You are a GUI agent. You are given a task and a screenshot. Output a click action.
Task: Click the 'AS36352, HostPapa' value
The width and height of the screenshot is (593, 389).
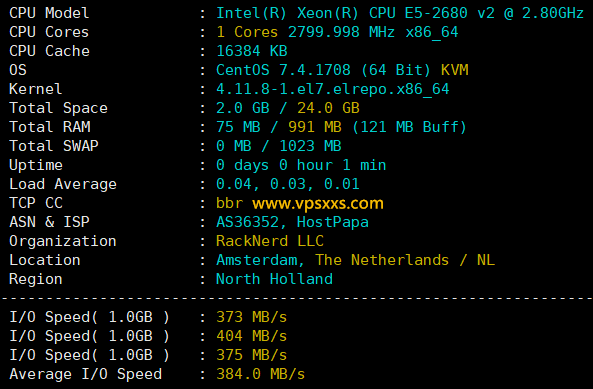pyautogui.click(x=292, y=222)
